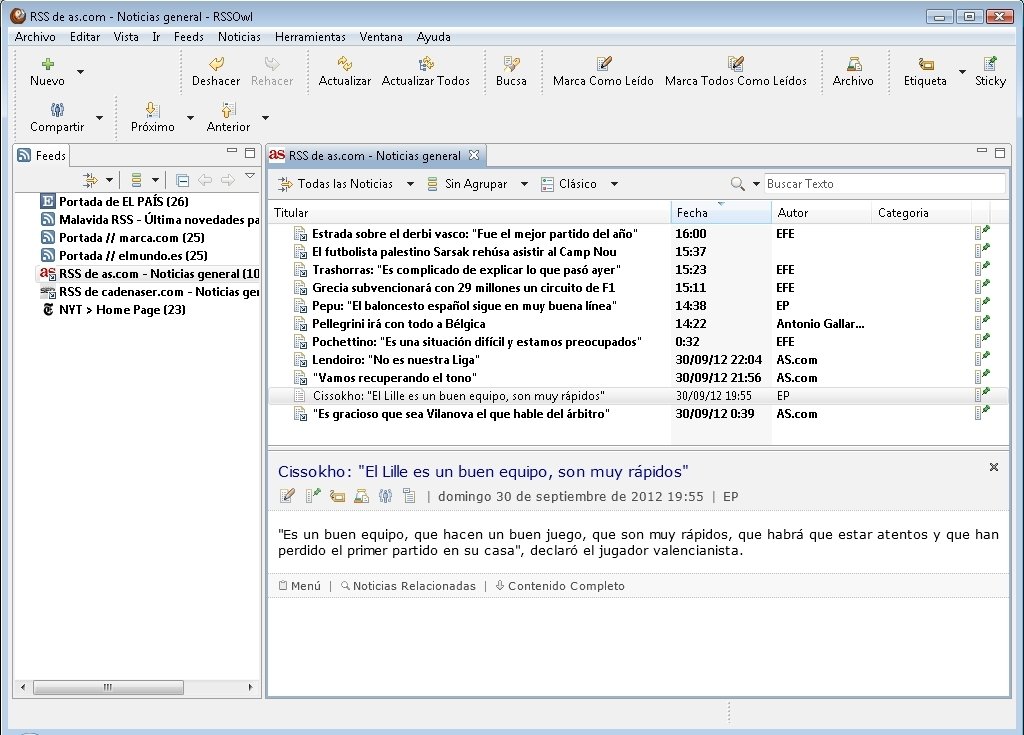Click the Nuevo toolbar icon
1024x735 pixels.
(x=48, y=64)
